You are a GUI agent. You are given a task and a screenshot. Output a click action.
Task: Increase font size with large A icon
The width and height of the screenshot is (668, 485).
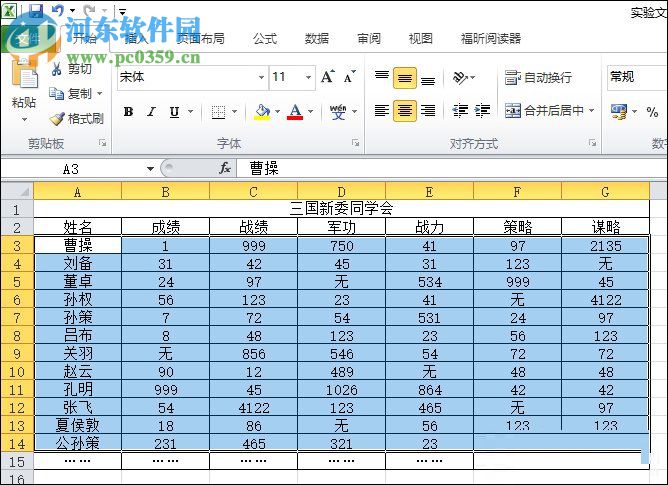328,77
